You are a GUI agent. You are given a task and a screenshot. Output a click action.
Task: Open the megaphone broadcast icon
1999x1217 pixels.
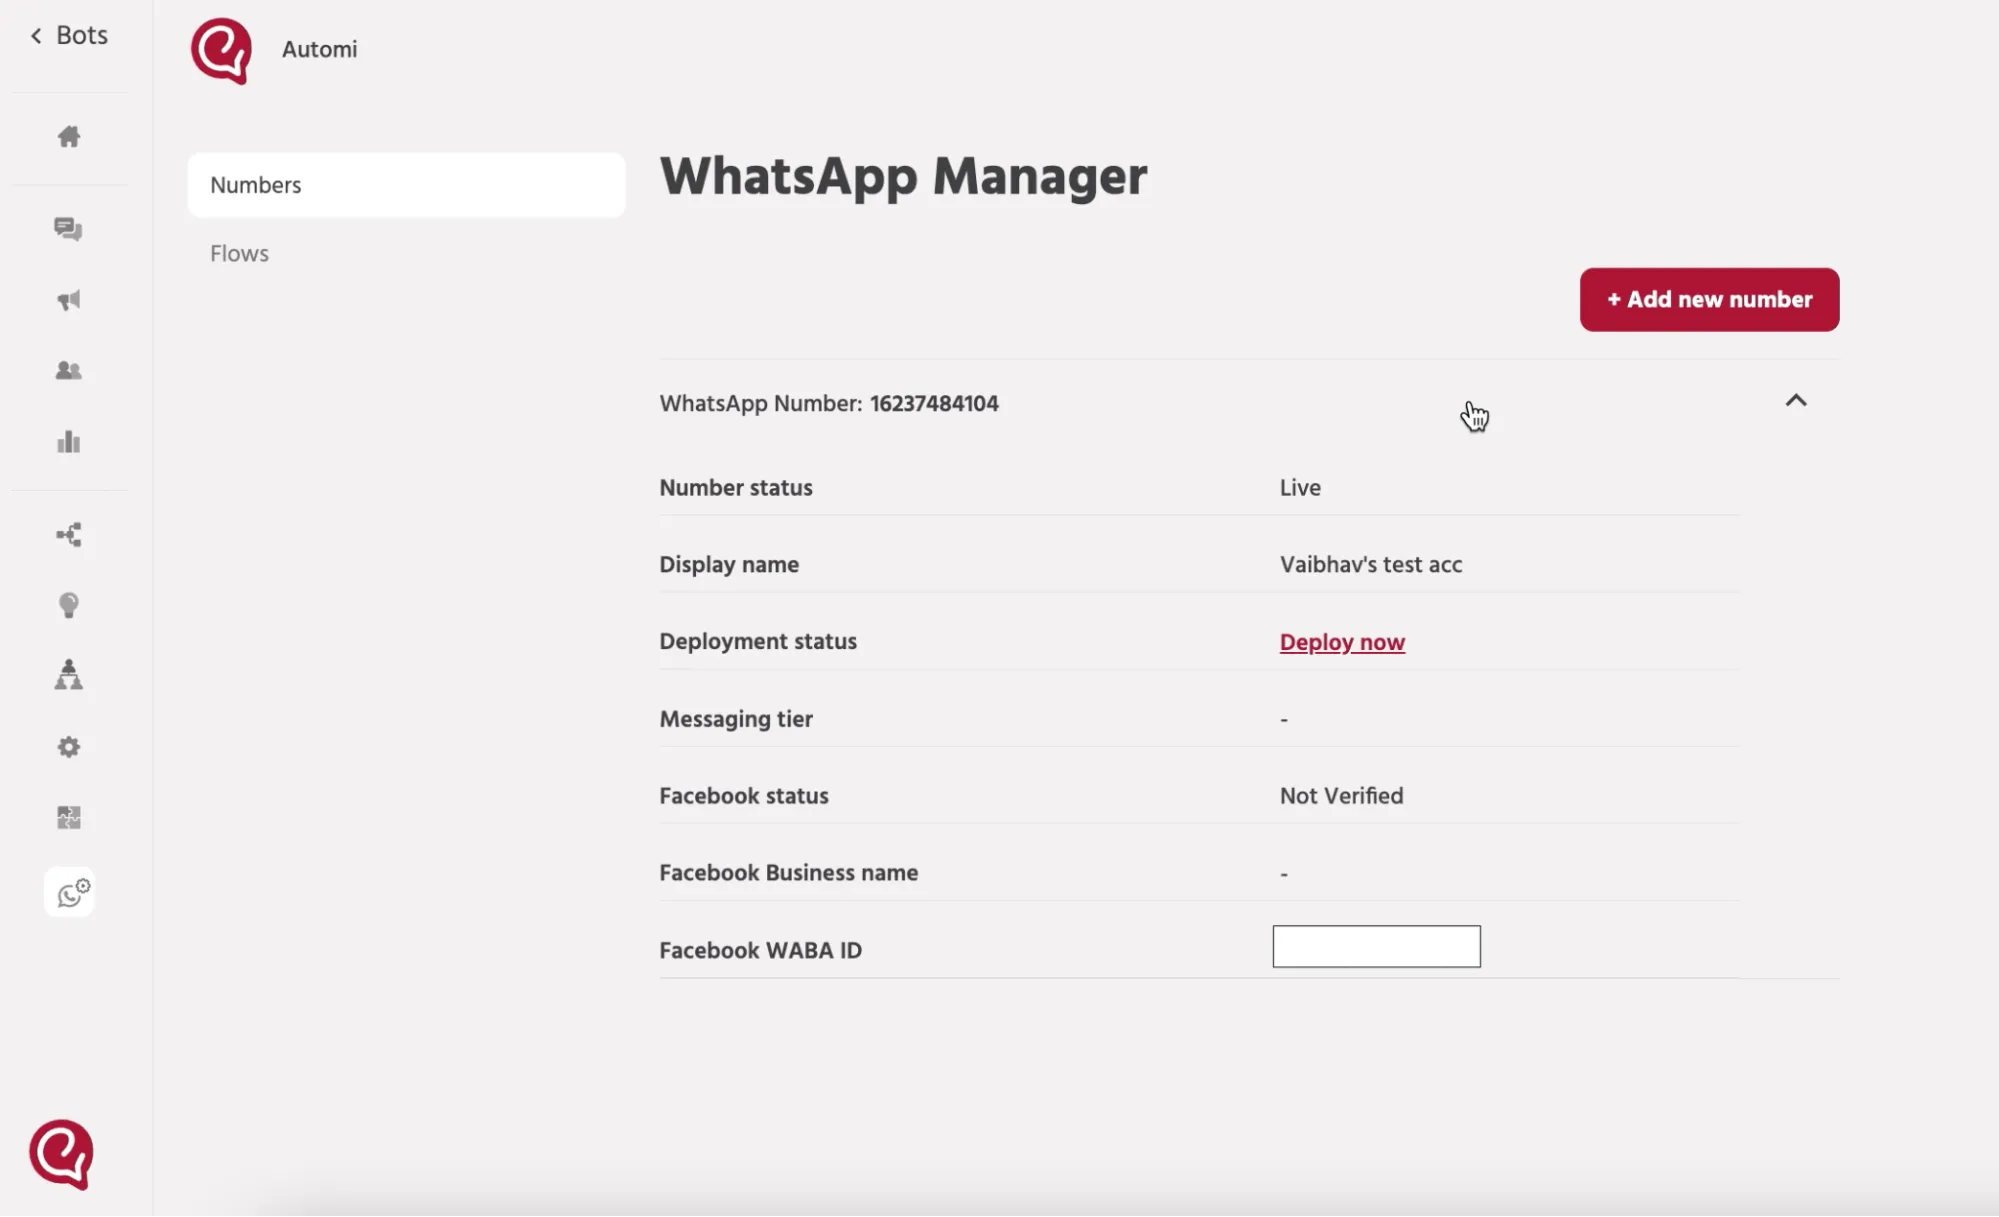click(x=69, y=300)
